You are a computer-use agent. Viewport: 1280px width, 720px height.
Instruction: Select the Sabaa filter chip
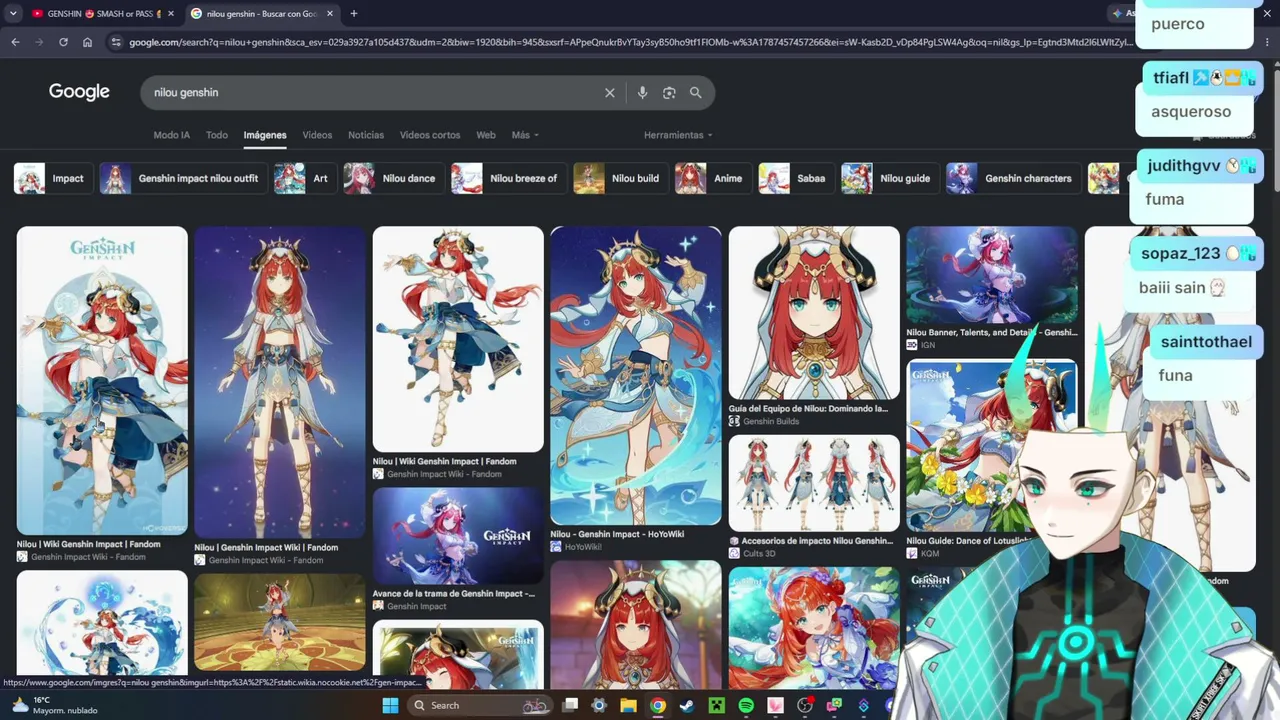[x=796, y=178]
